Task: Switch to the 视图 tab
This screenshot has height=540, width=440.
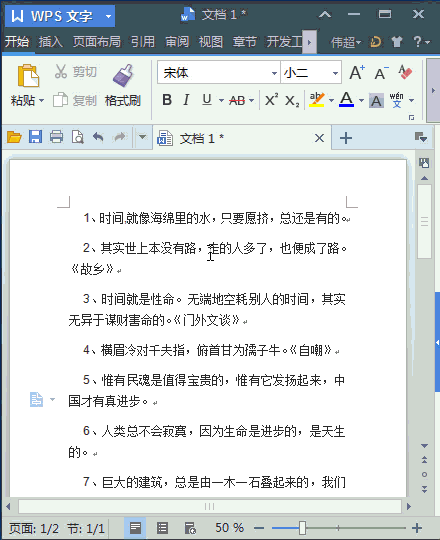Action: (210, 42)
